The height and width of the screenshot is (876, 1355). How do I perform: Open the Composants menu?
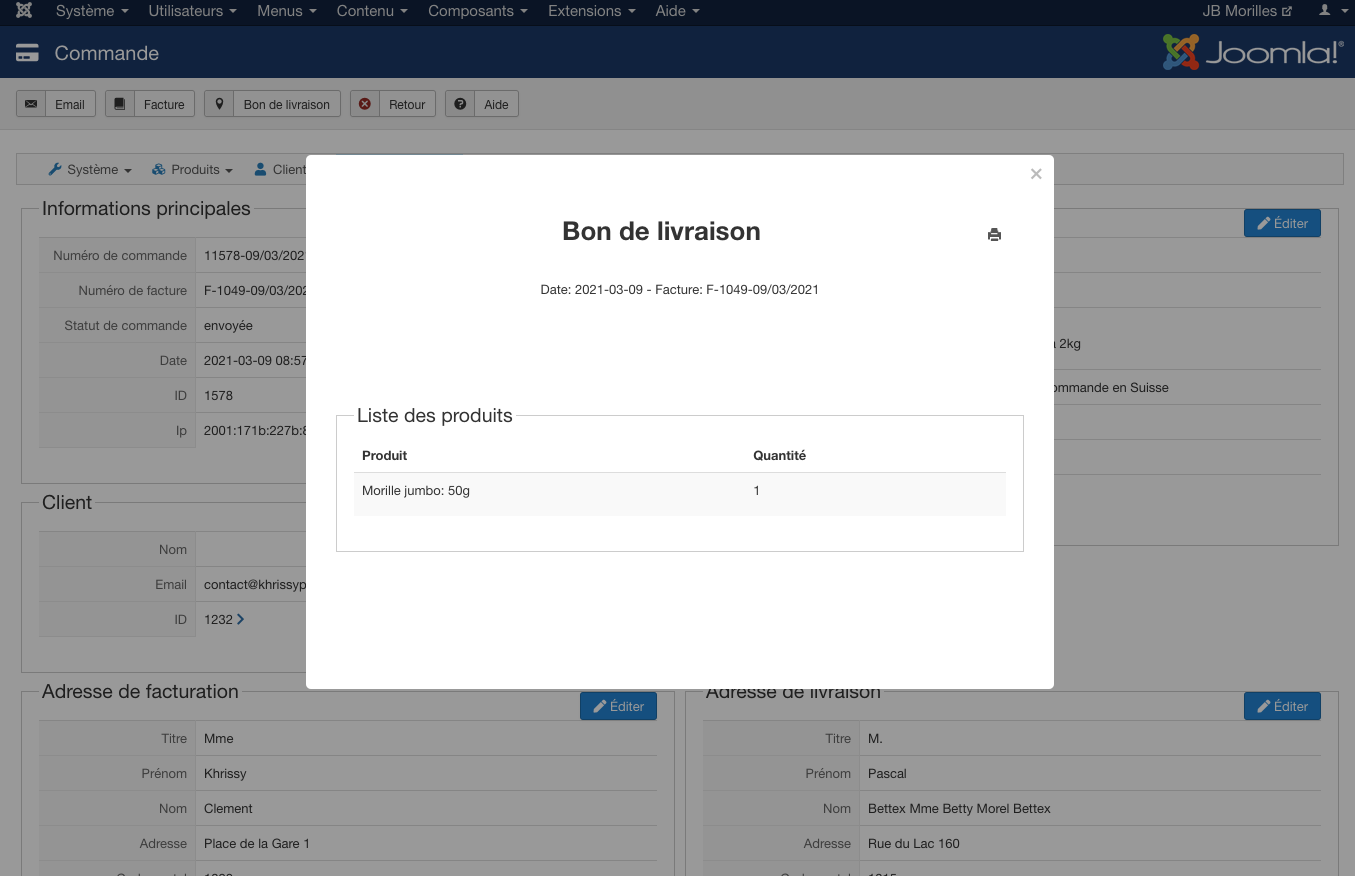(x=478, y=11)
